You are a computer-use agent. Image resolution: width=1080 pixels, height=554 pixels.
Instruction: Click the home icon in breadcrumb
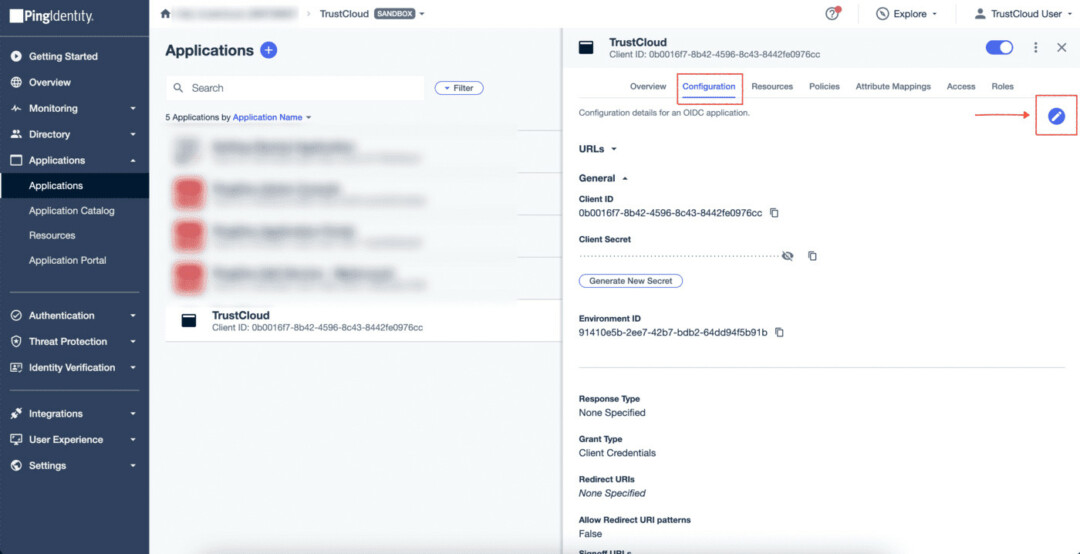click(165, 14)
